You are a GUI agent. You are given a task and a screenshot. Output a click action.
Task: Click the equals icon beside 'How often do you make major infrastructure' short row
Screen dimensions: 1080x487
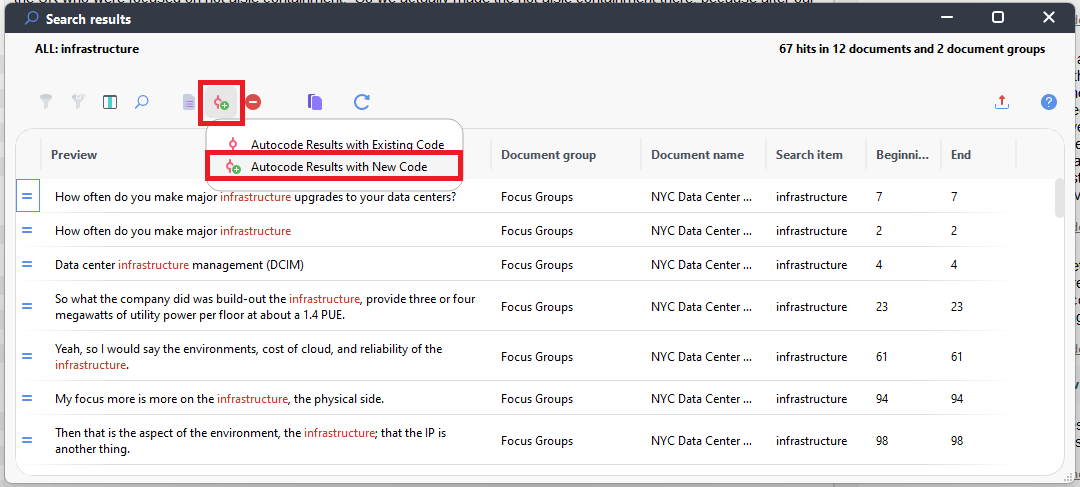pos(27,231)
